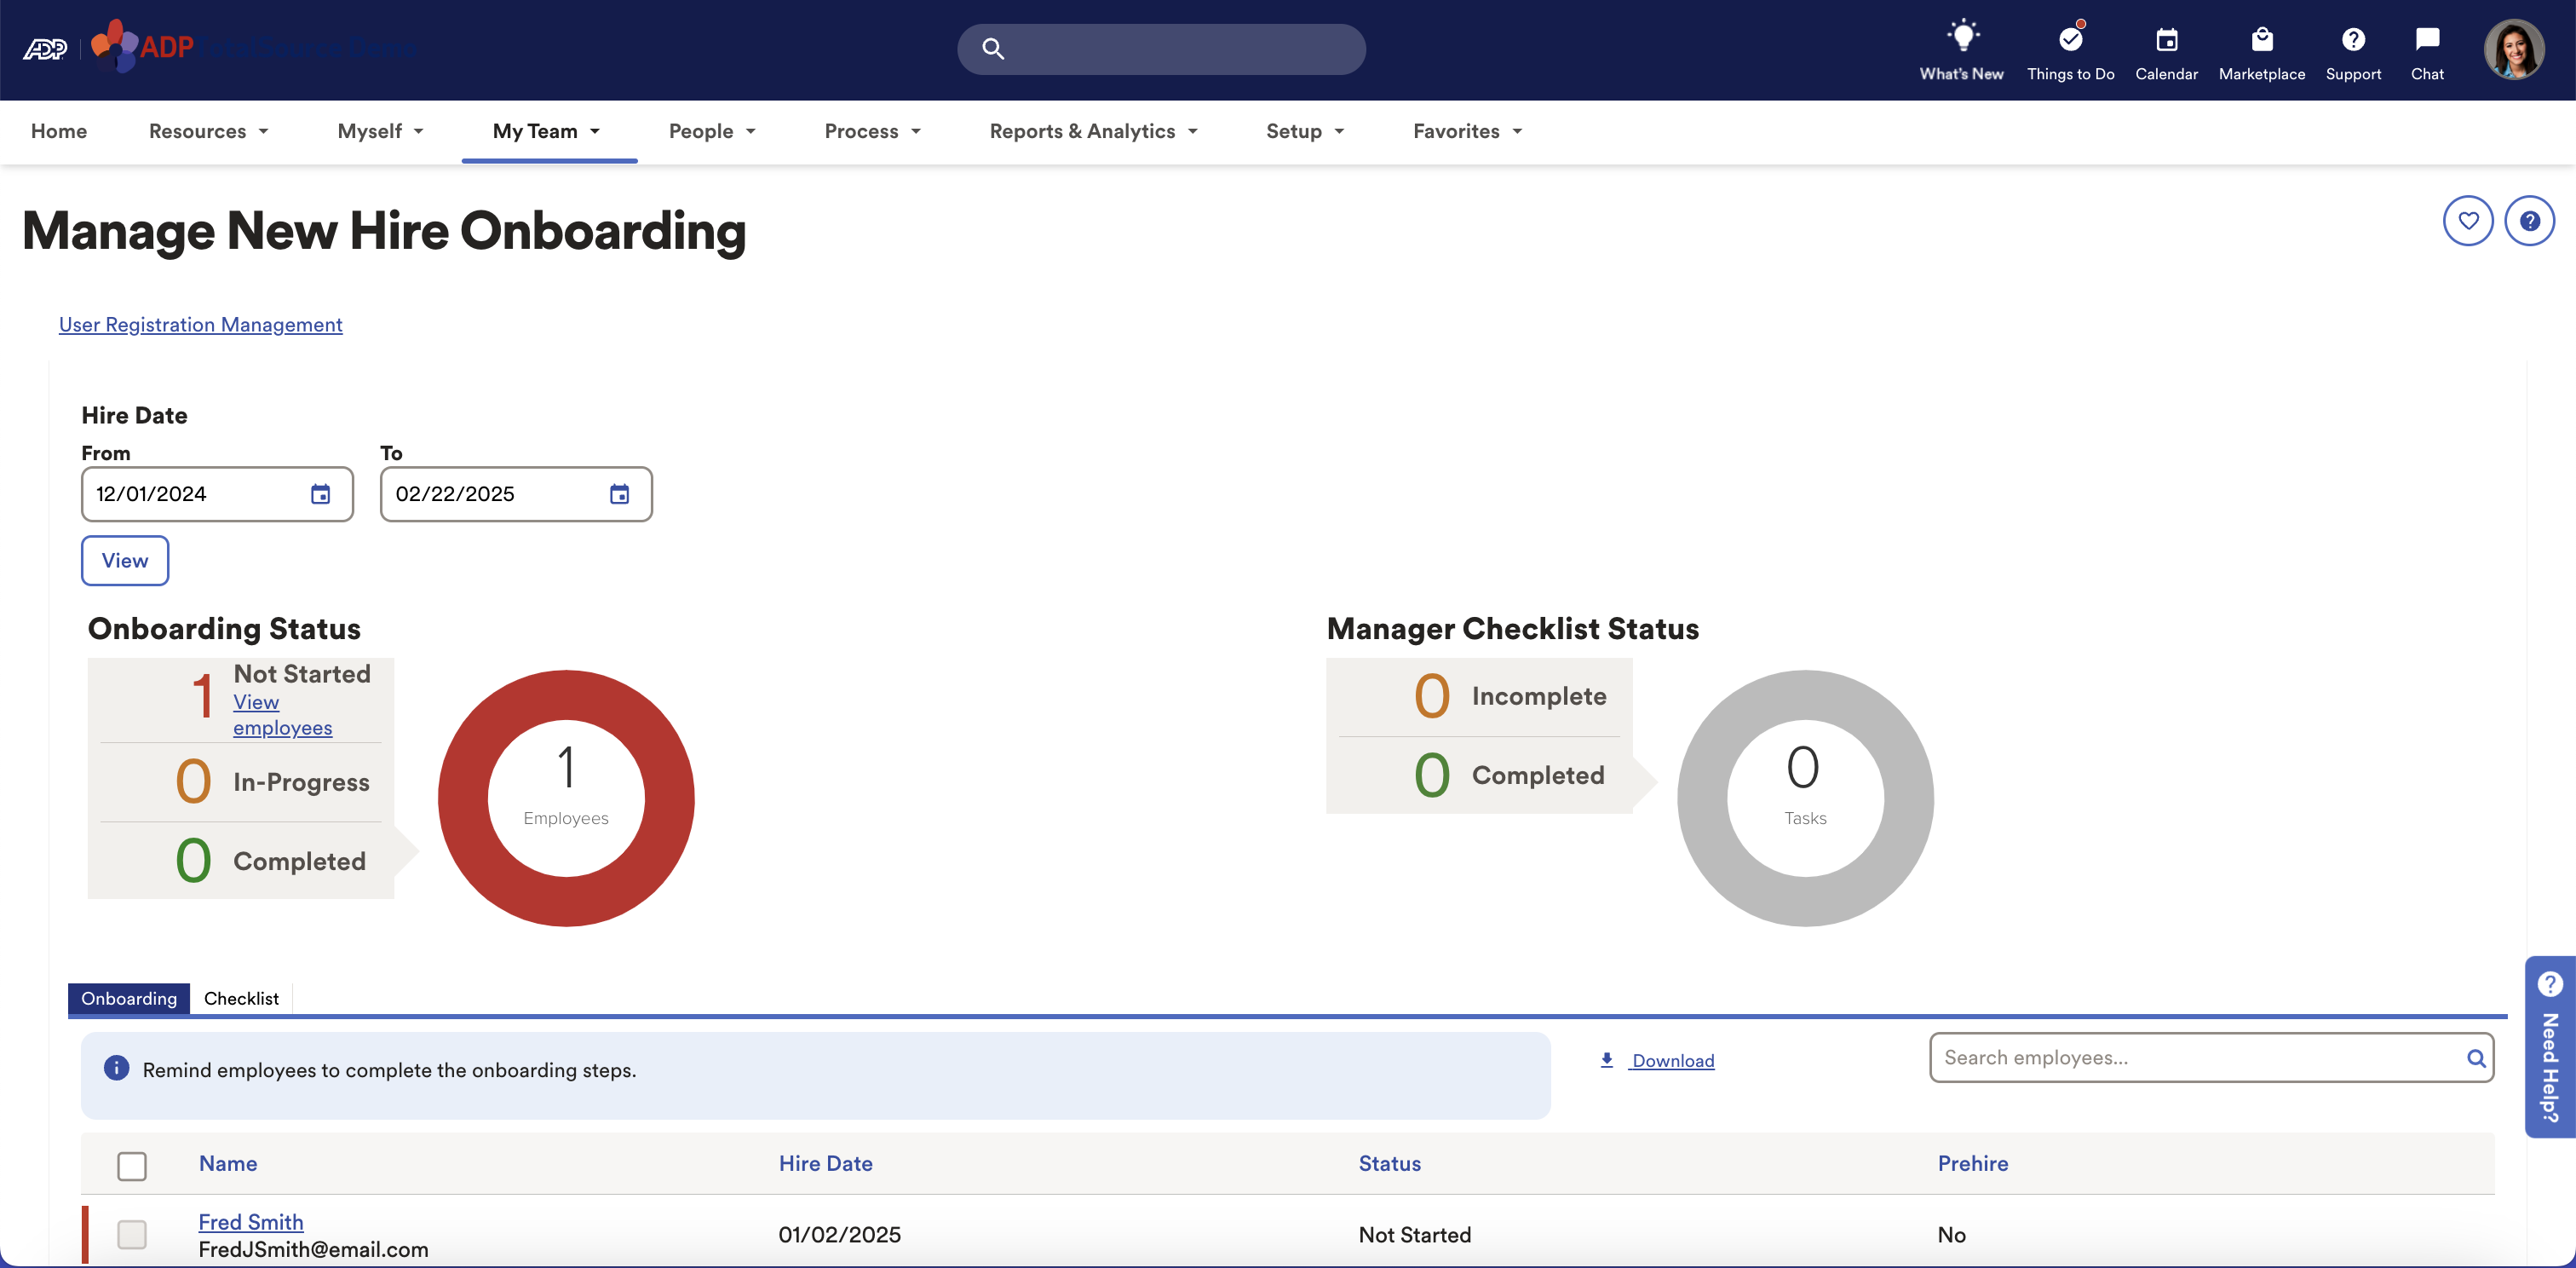Add page to favorites with heart icon
The width and height of the screenshot is (2576, 1268).
tap(2468, 221)
